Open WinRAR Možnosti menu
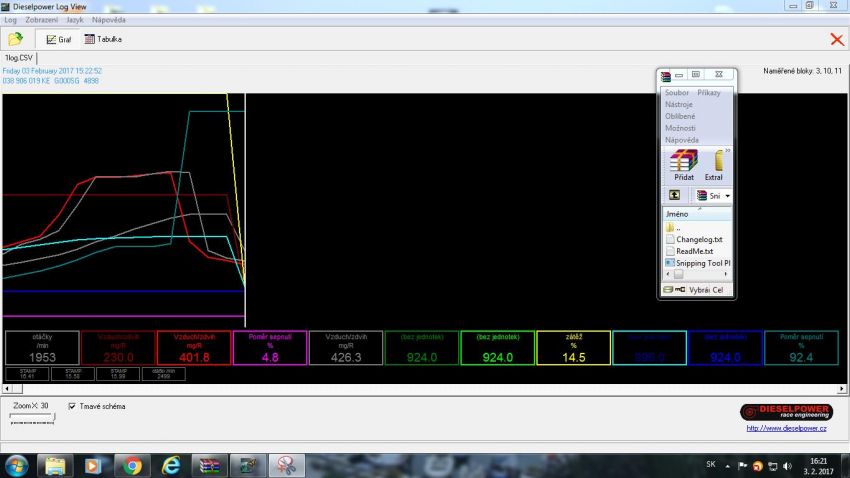Viewport: 850px width, 478px height. click(x=680, y=128)
